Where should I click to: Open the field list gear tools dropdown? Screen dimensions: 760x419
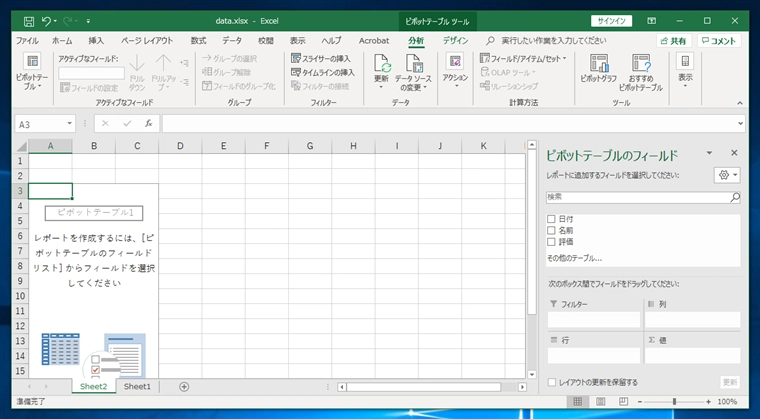click(x=727, y=175)
